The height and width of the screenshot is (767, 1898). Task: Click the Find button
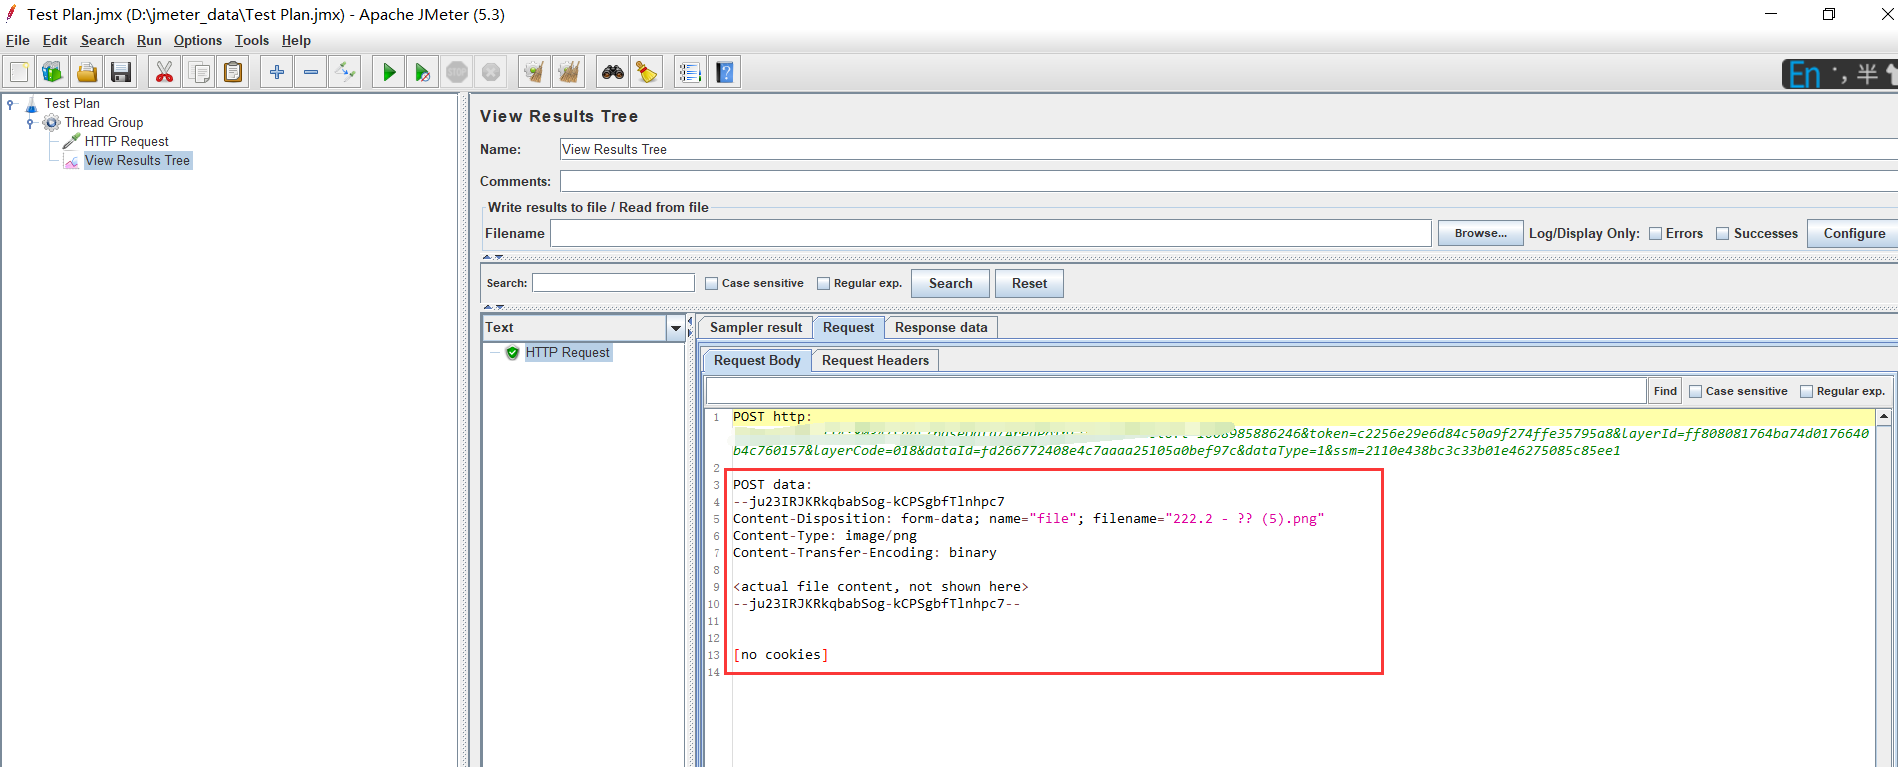1665,391
